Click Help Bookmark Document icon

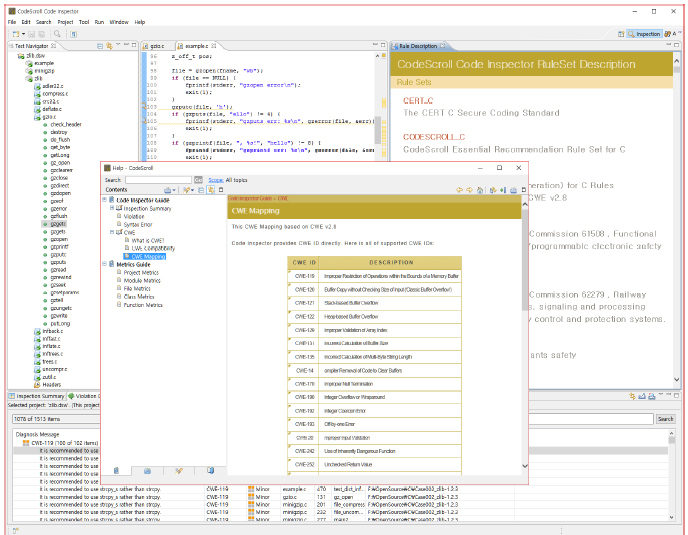click(x=503, y=190)
